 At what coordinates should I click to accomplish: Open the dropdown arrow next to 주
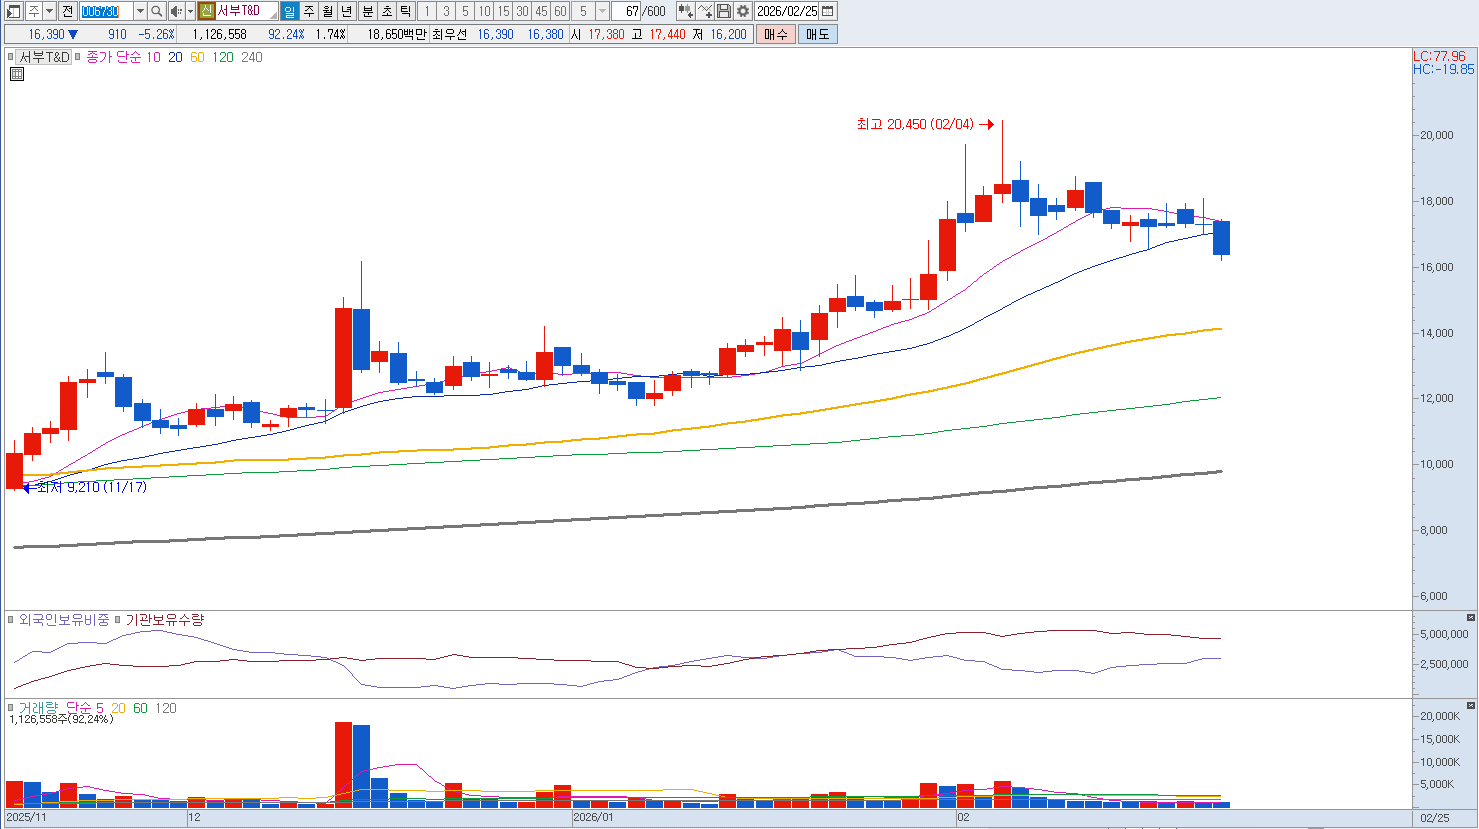49,11
